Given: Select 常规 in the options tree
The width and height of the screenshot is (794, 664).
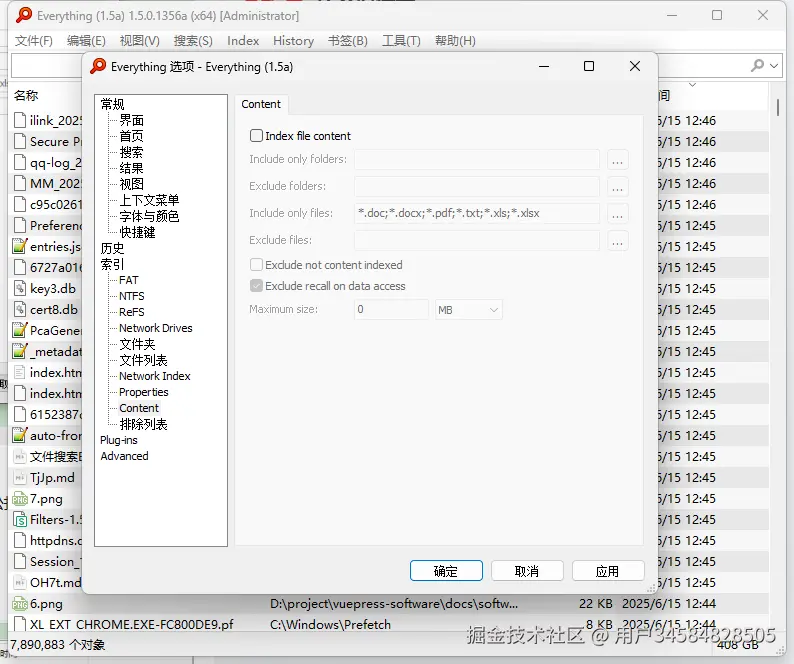Looking at the screenshot, I should (x=112, y=104).
